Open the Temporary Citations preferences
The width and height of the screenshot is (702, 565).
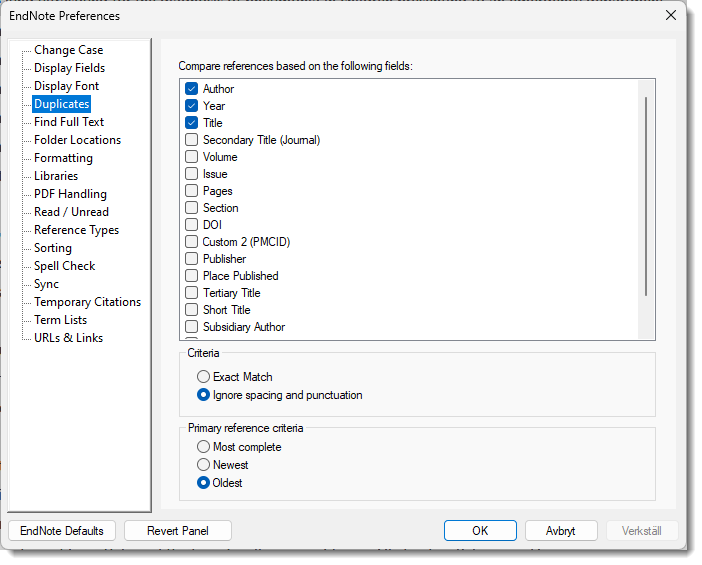coord(87,302)
